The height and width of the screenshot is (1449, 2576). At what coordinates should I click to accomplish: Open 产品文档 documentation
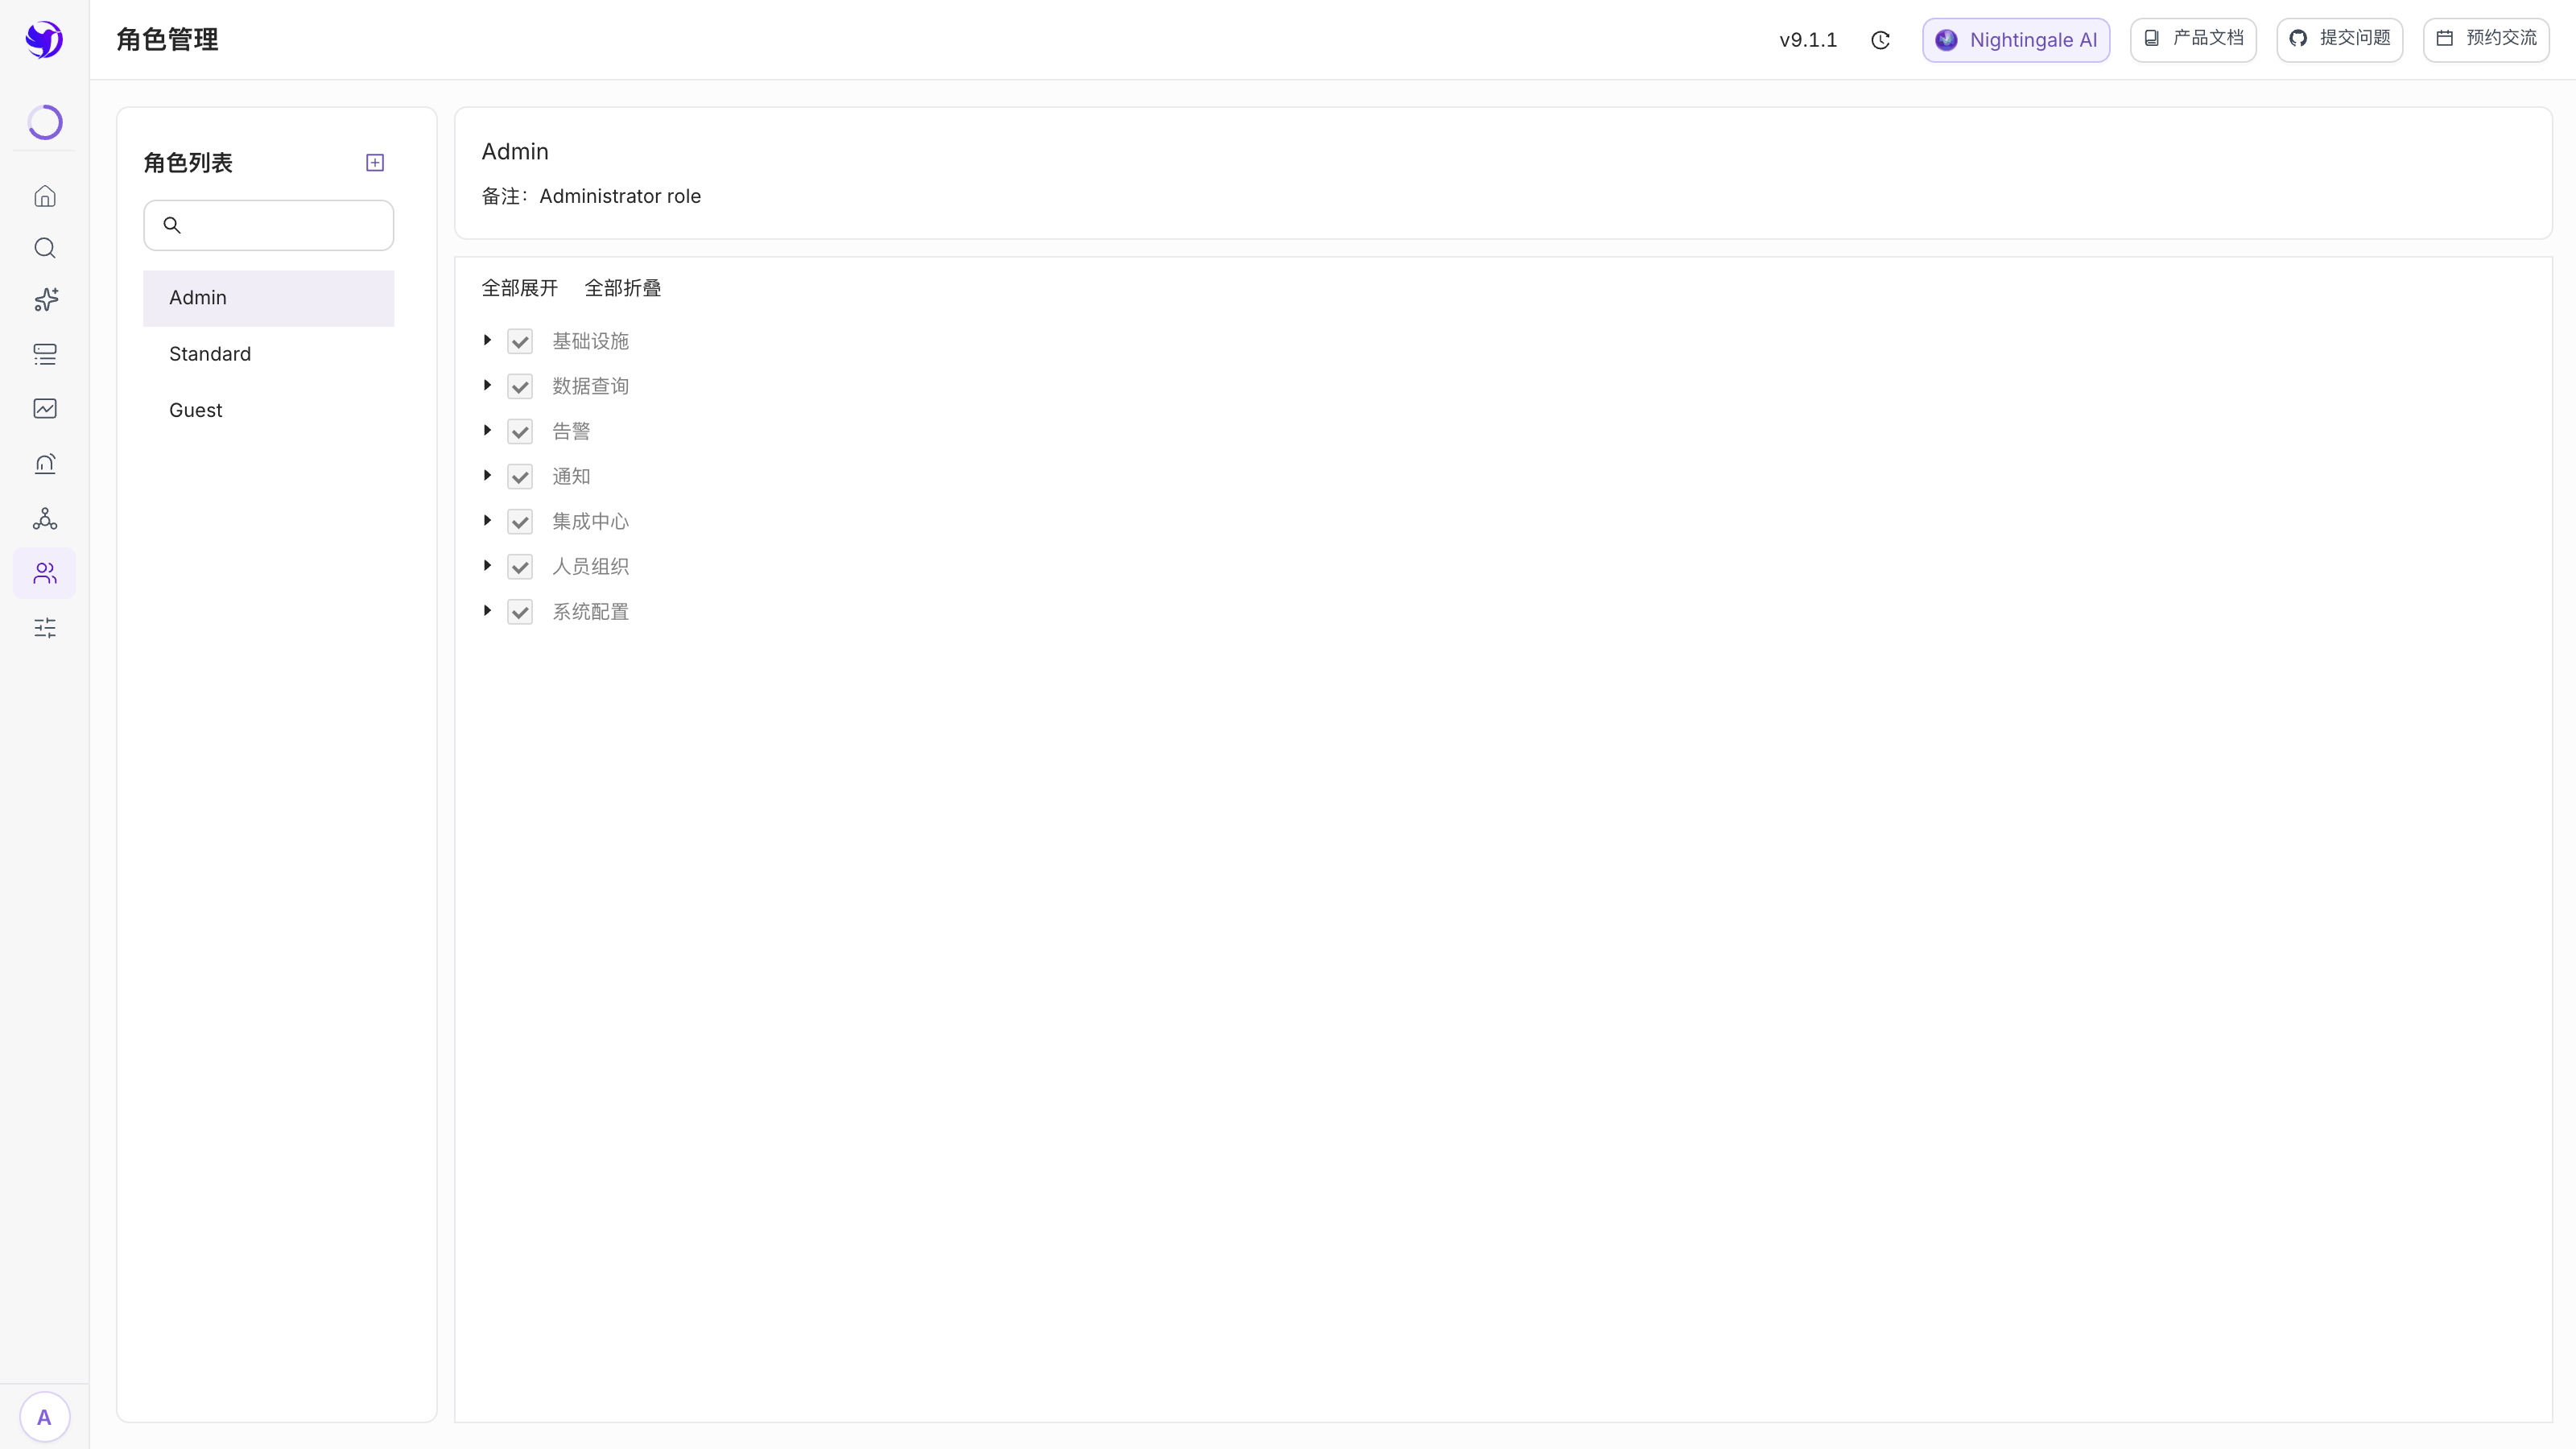coord(2193,39)
